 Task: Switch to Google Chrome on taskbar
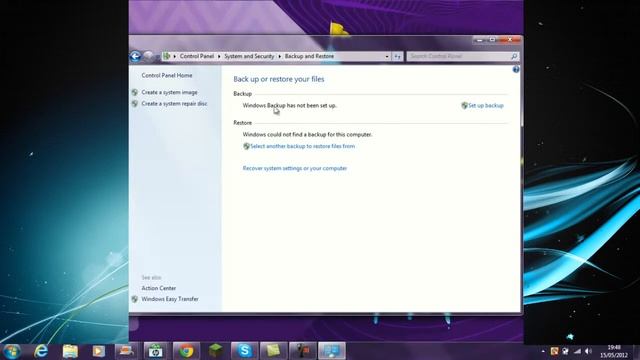[x=186, y=351]
